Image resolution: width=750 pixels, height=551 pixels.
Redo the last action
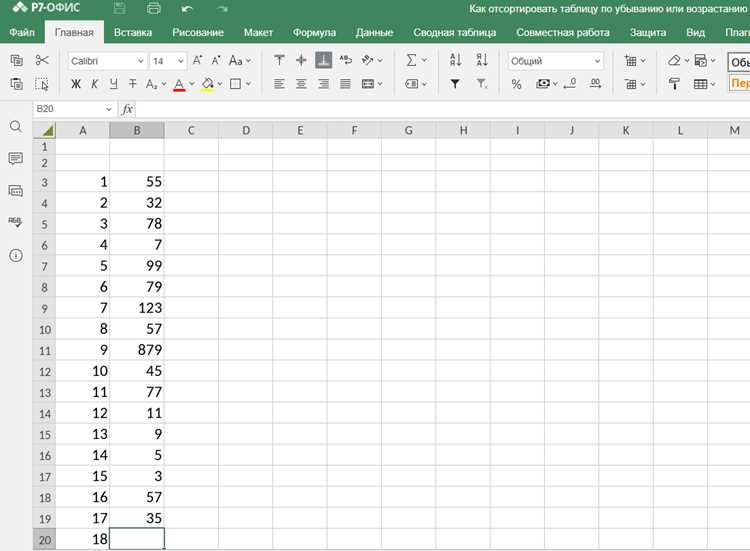(222, 9)
